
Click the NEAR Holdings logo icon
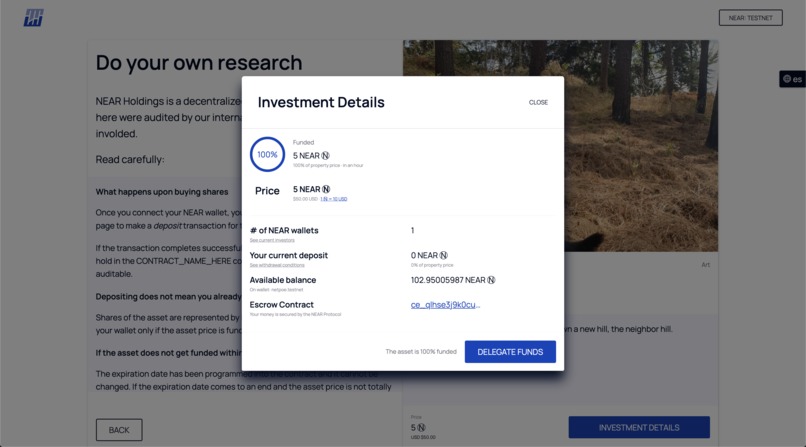click(33, 18)
